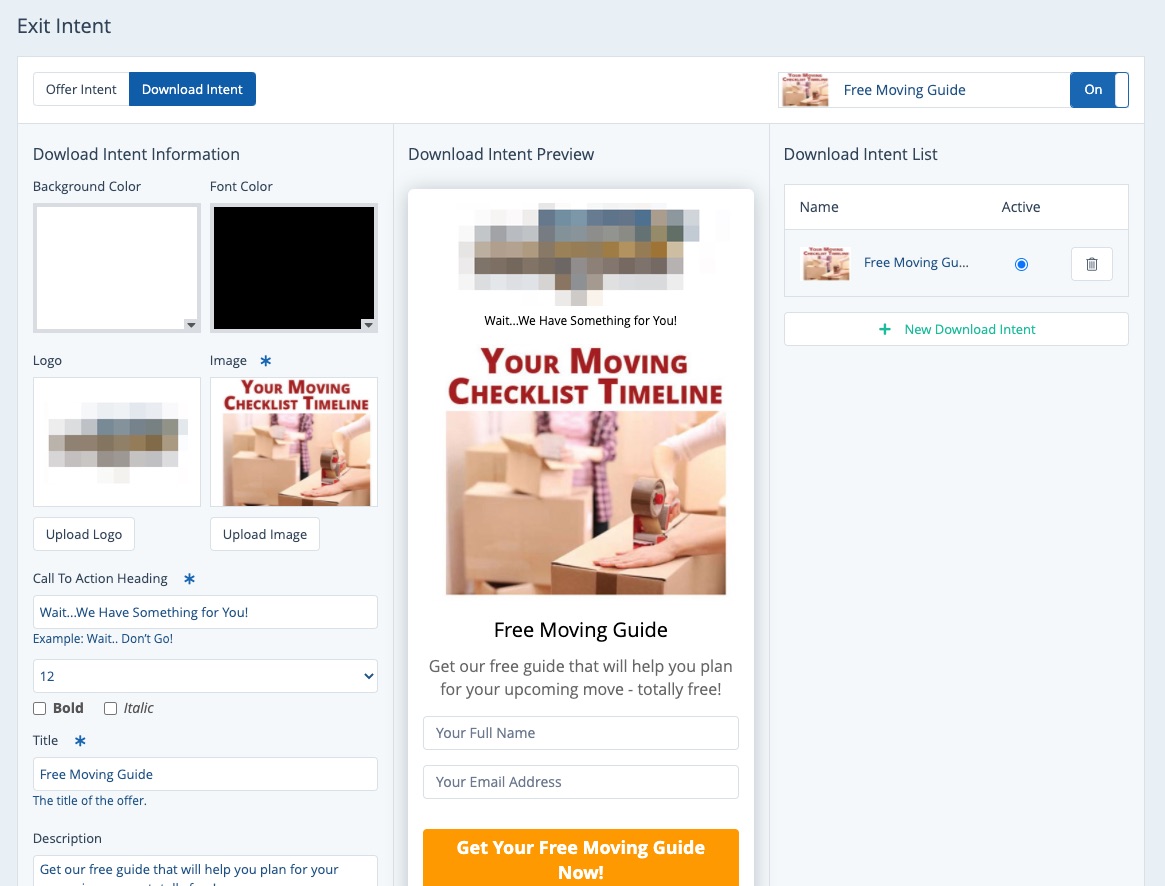Click the Upload Image button

[265, 534]
